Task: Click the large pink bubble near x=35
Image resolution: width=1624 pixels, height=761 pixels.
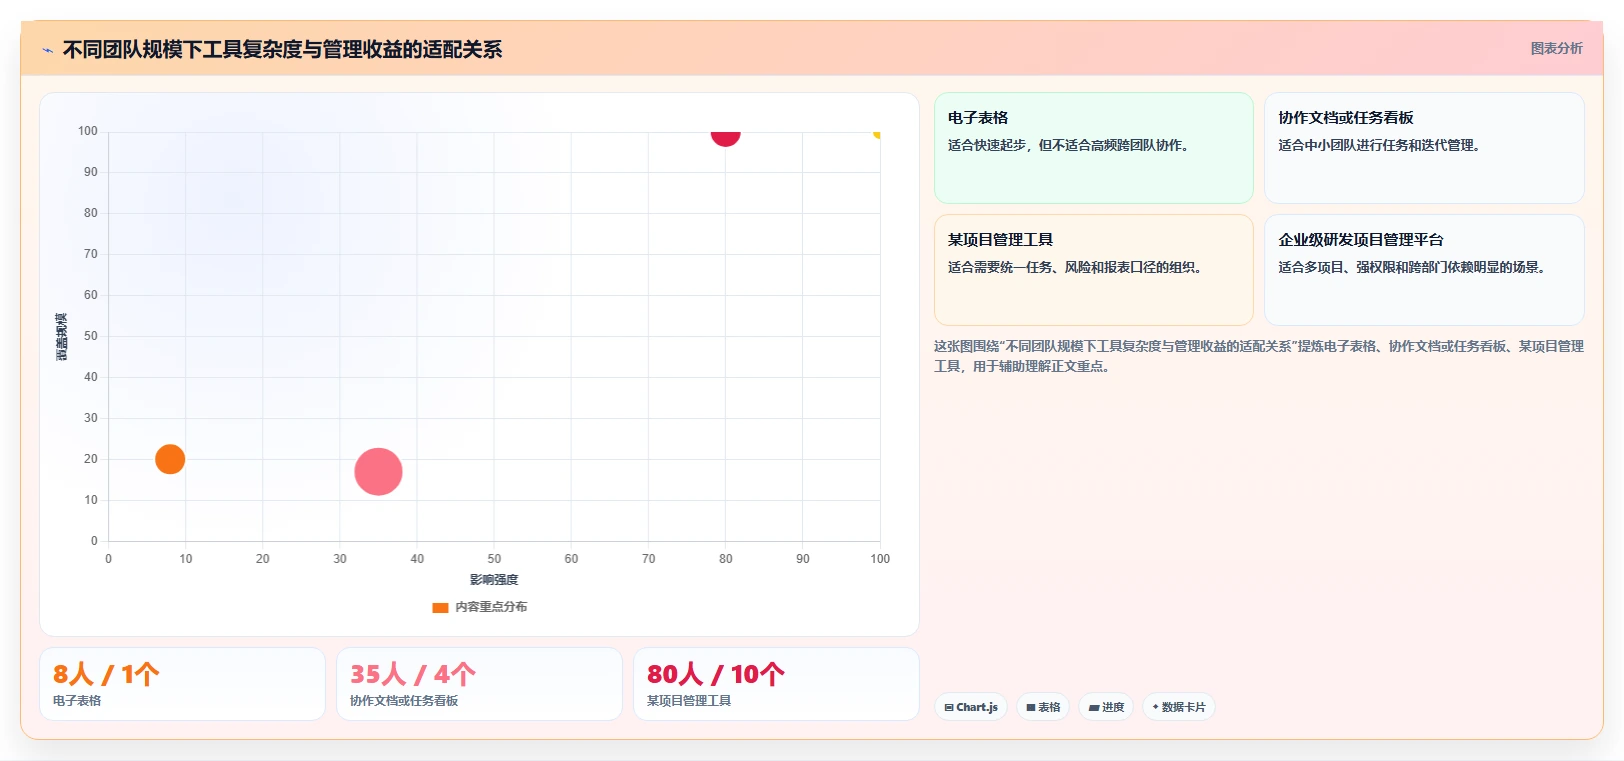Action: [378, 472]
